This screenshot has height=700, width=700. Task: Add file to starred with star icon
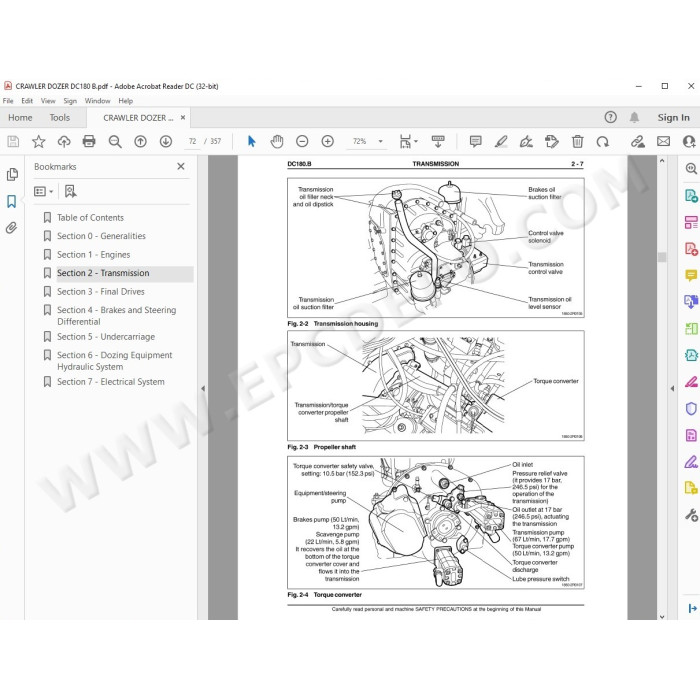click(x=39, y=142)
